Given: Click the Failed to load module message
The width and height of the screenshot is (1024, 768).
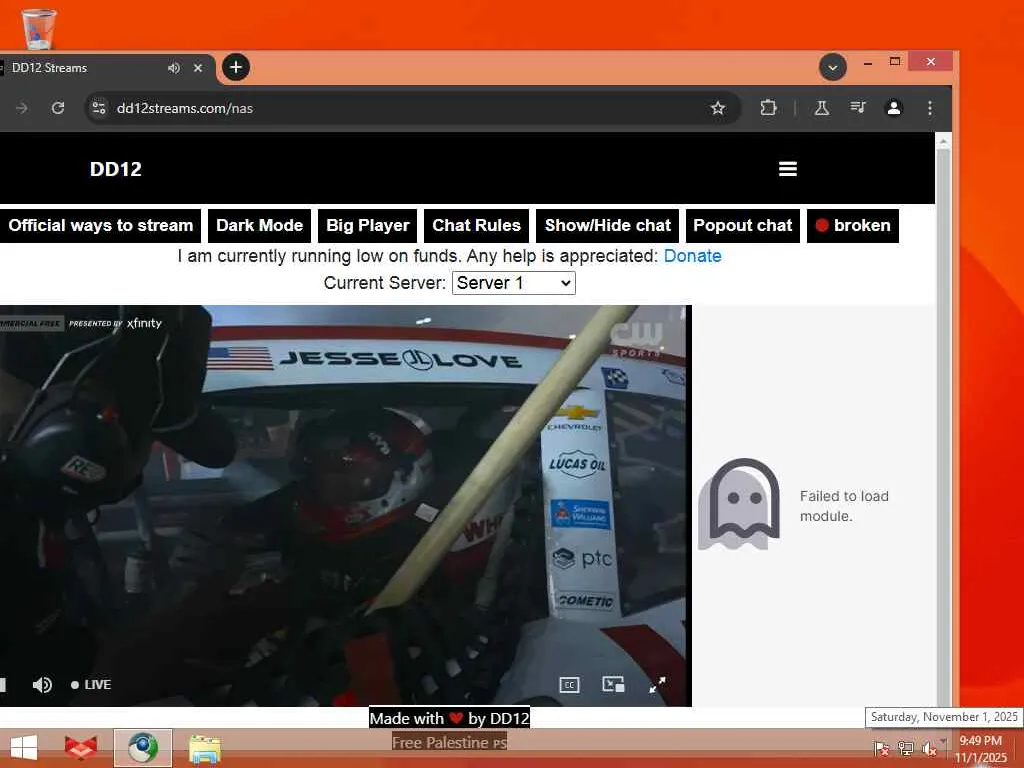Looking at the screenshot, I should click(x=844, y=505).
